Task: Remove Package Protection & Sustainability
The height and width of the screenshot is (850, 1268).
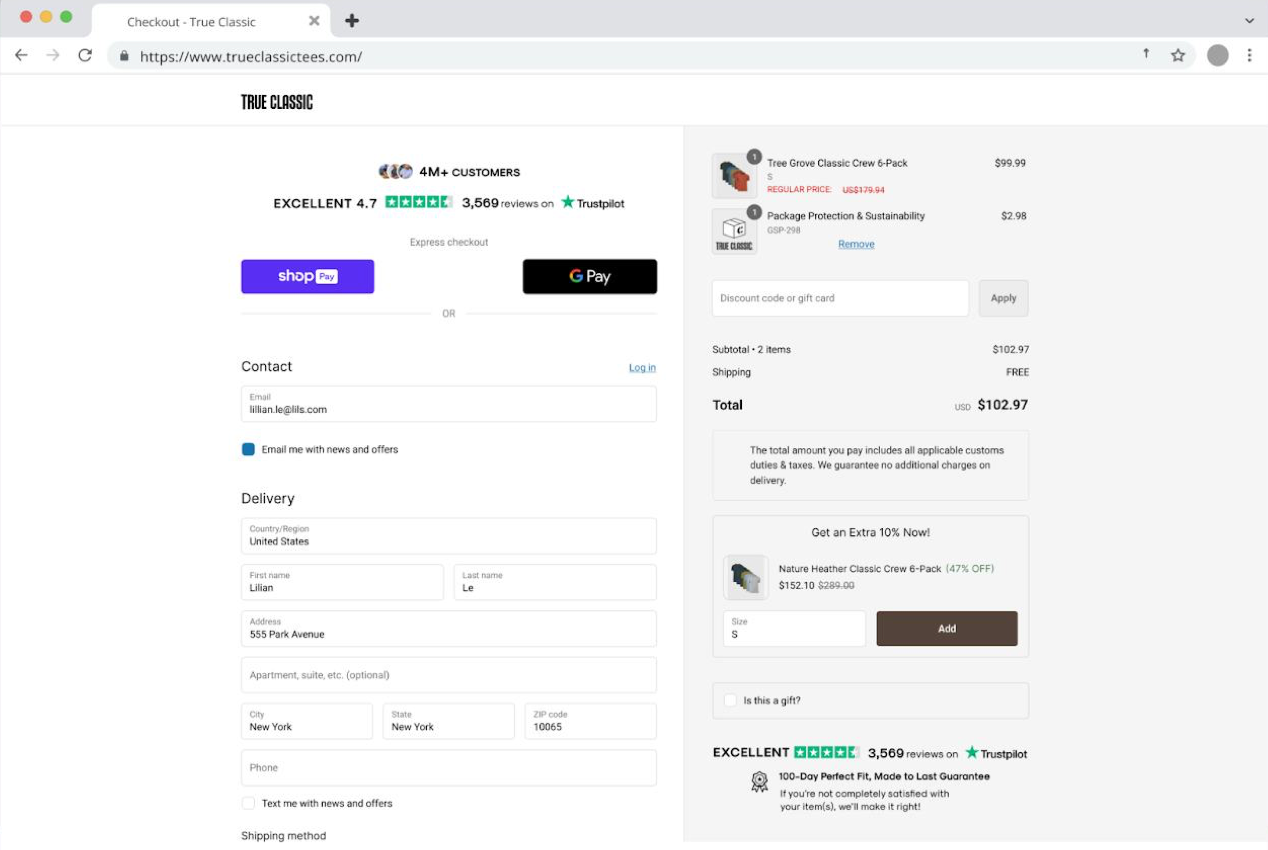Action: 856,244
